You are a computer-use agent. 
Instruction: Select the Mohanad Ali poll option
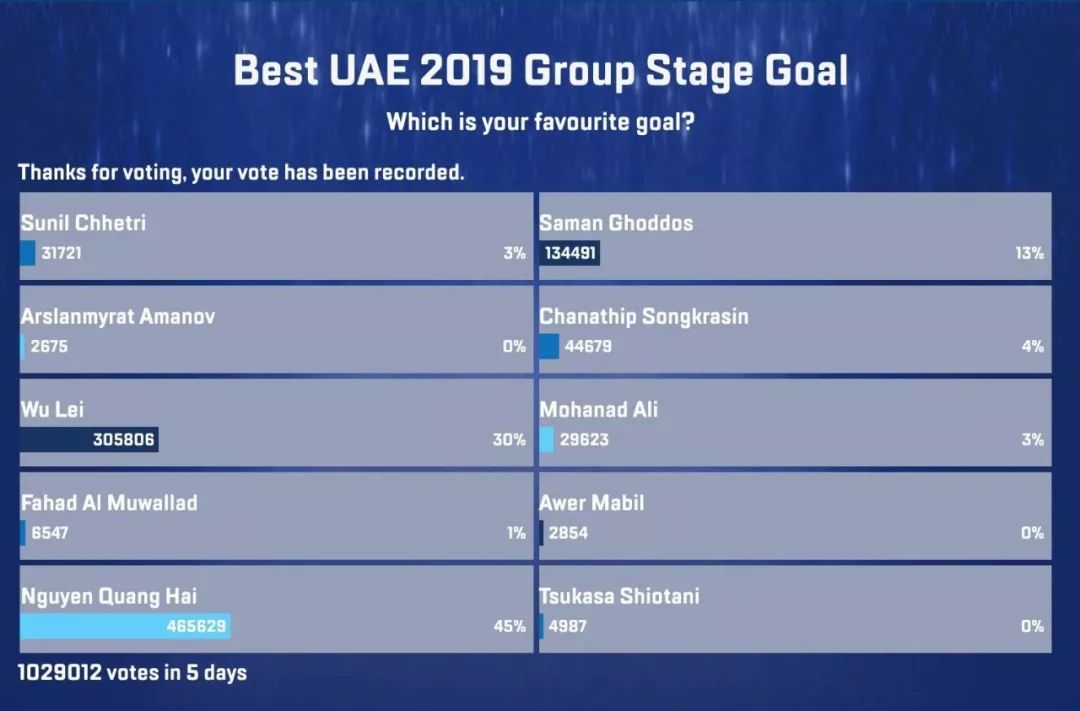pyautogui.click(x=795, y=423)
